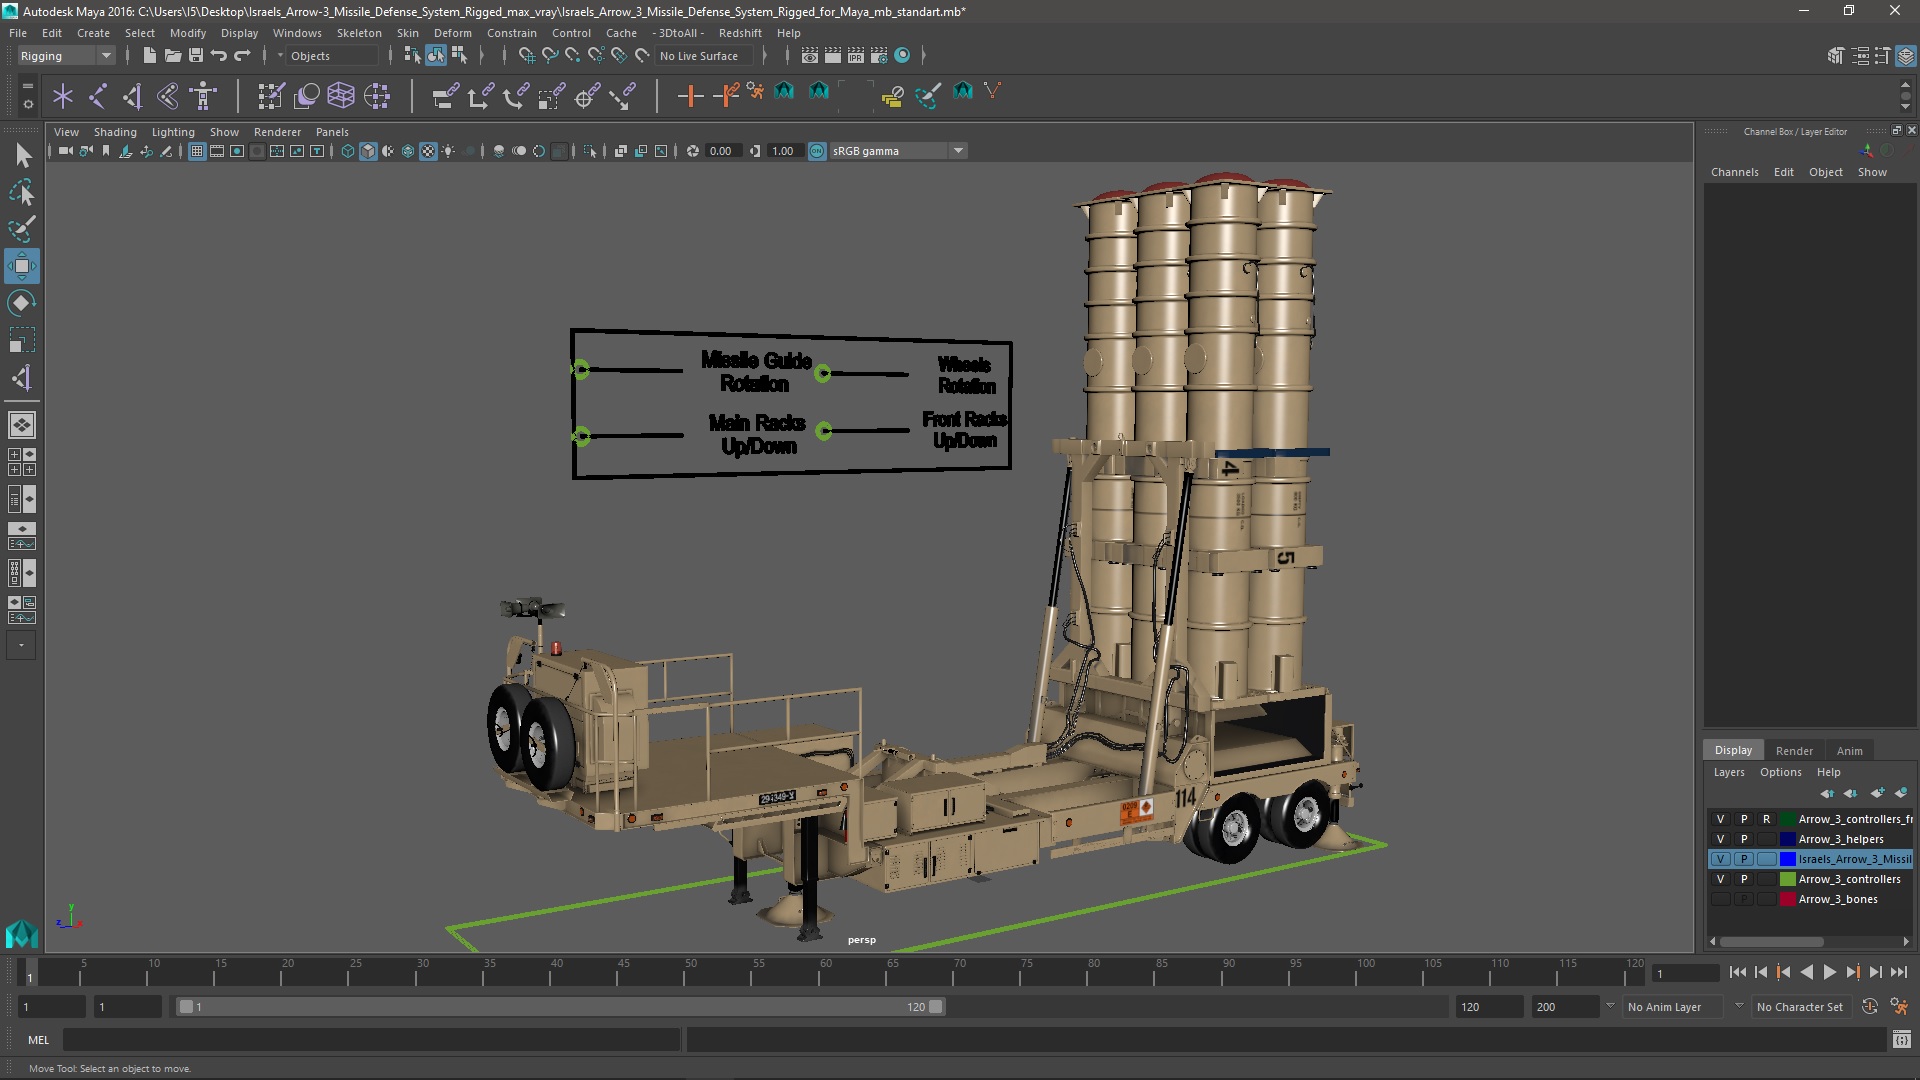1920x1080 pixels.
Task: Click the range slider end handle
Action: click(x=936, y=1007)
